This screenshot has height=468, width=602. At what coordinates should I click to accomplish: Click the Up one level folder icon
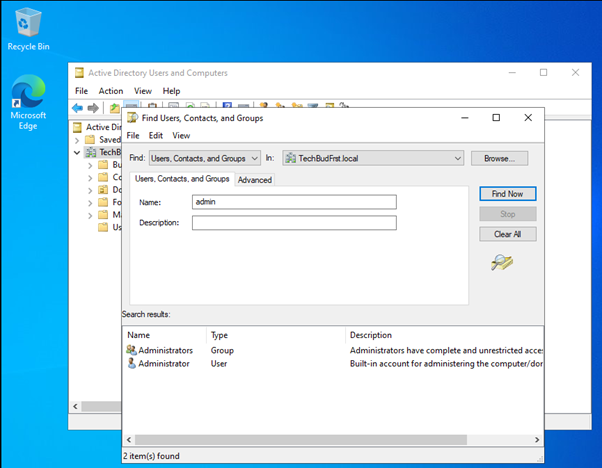pyautogui.click(x=114, y=107)
